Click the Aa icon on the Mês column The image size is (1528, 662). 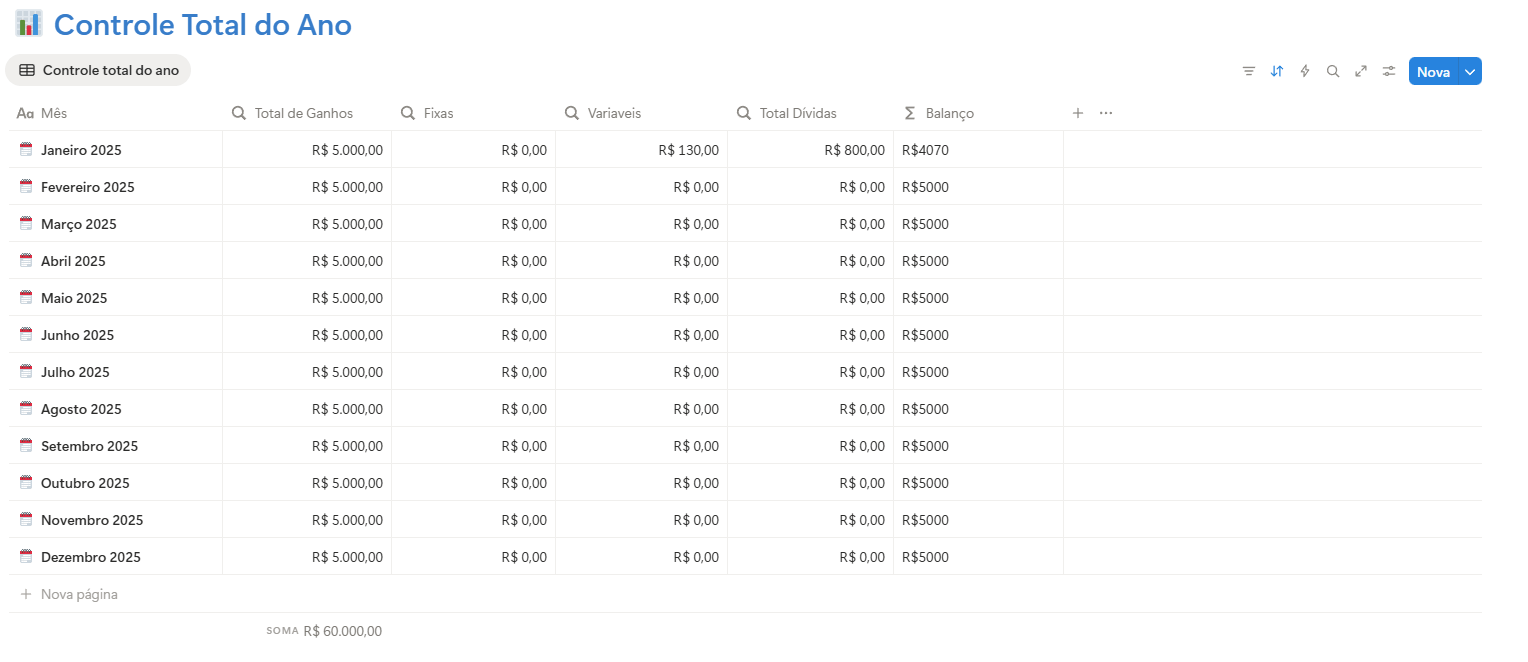pyautogui.click(x=25, y=113)
